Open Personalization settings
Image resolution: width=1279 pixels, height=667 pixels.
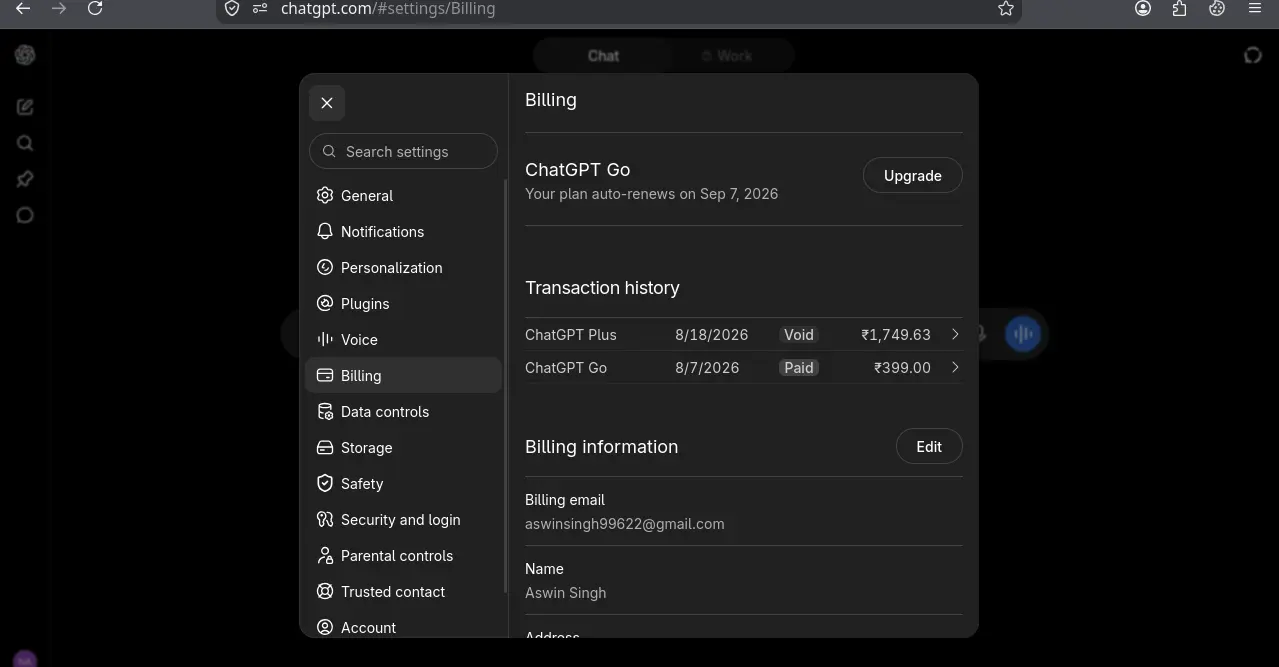click(x=403, y=267)
